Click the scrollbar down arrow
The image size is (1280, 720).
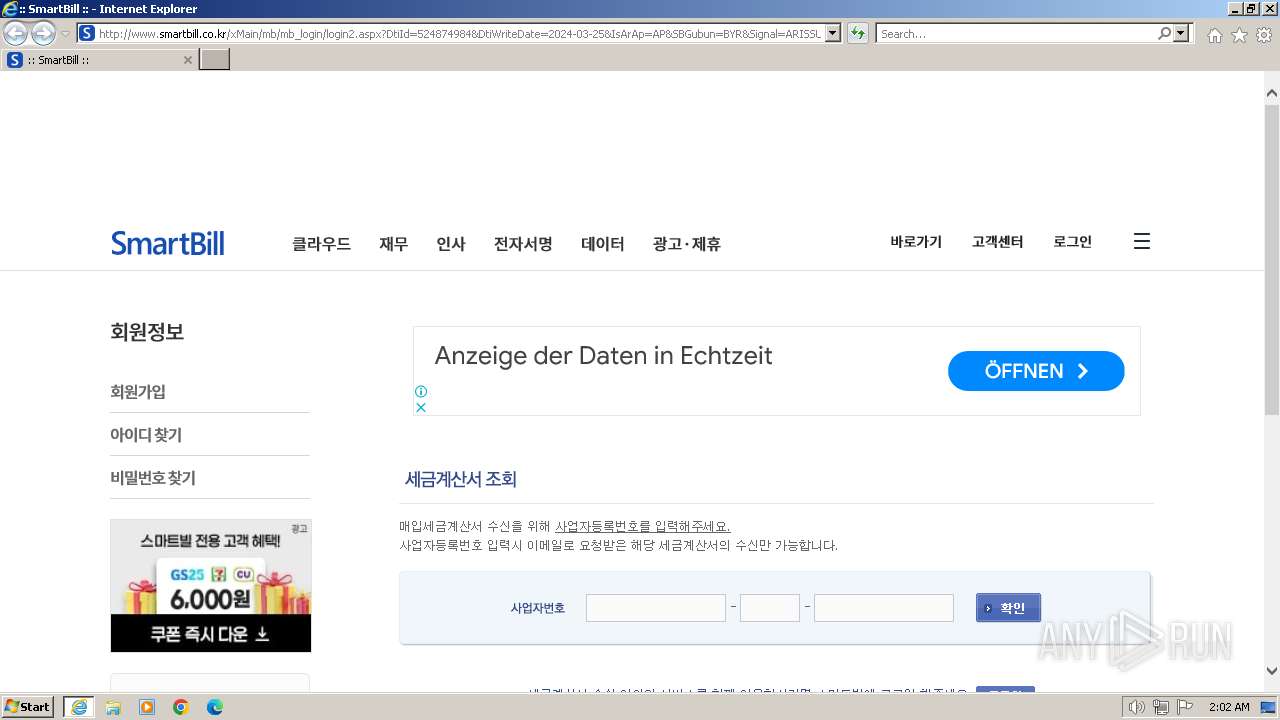pyautogui.click(x=1272, y=671)
